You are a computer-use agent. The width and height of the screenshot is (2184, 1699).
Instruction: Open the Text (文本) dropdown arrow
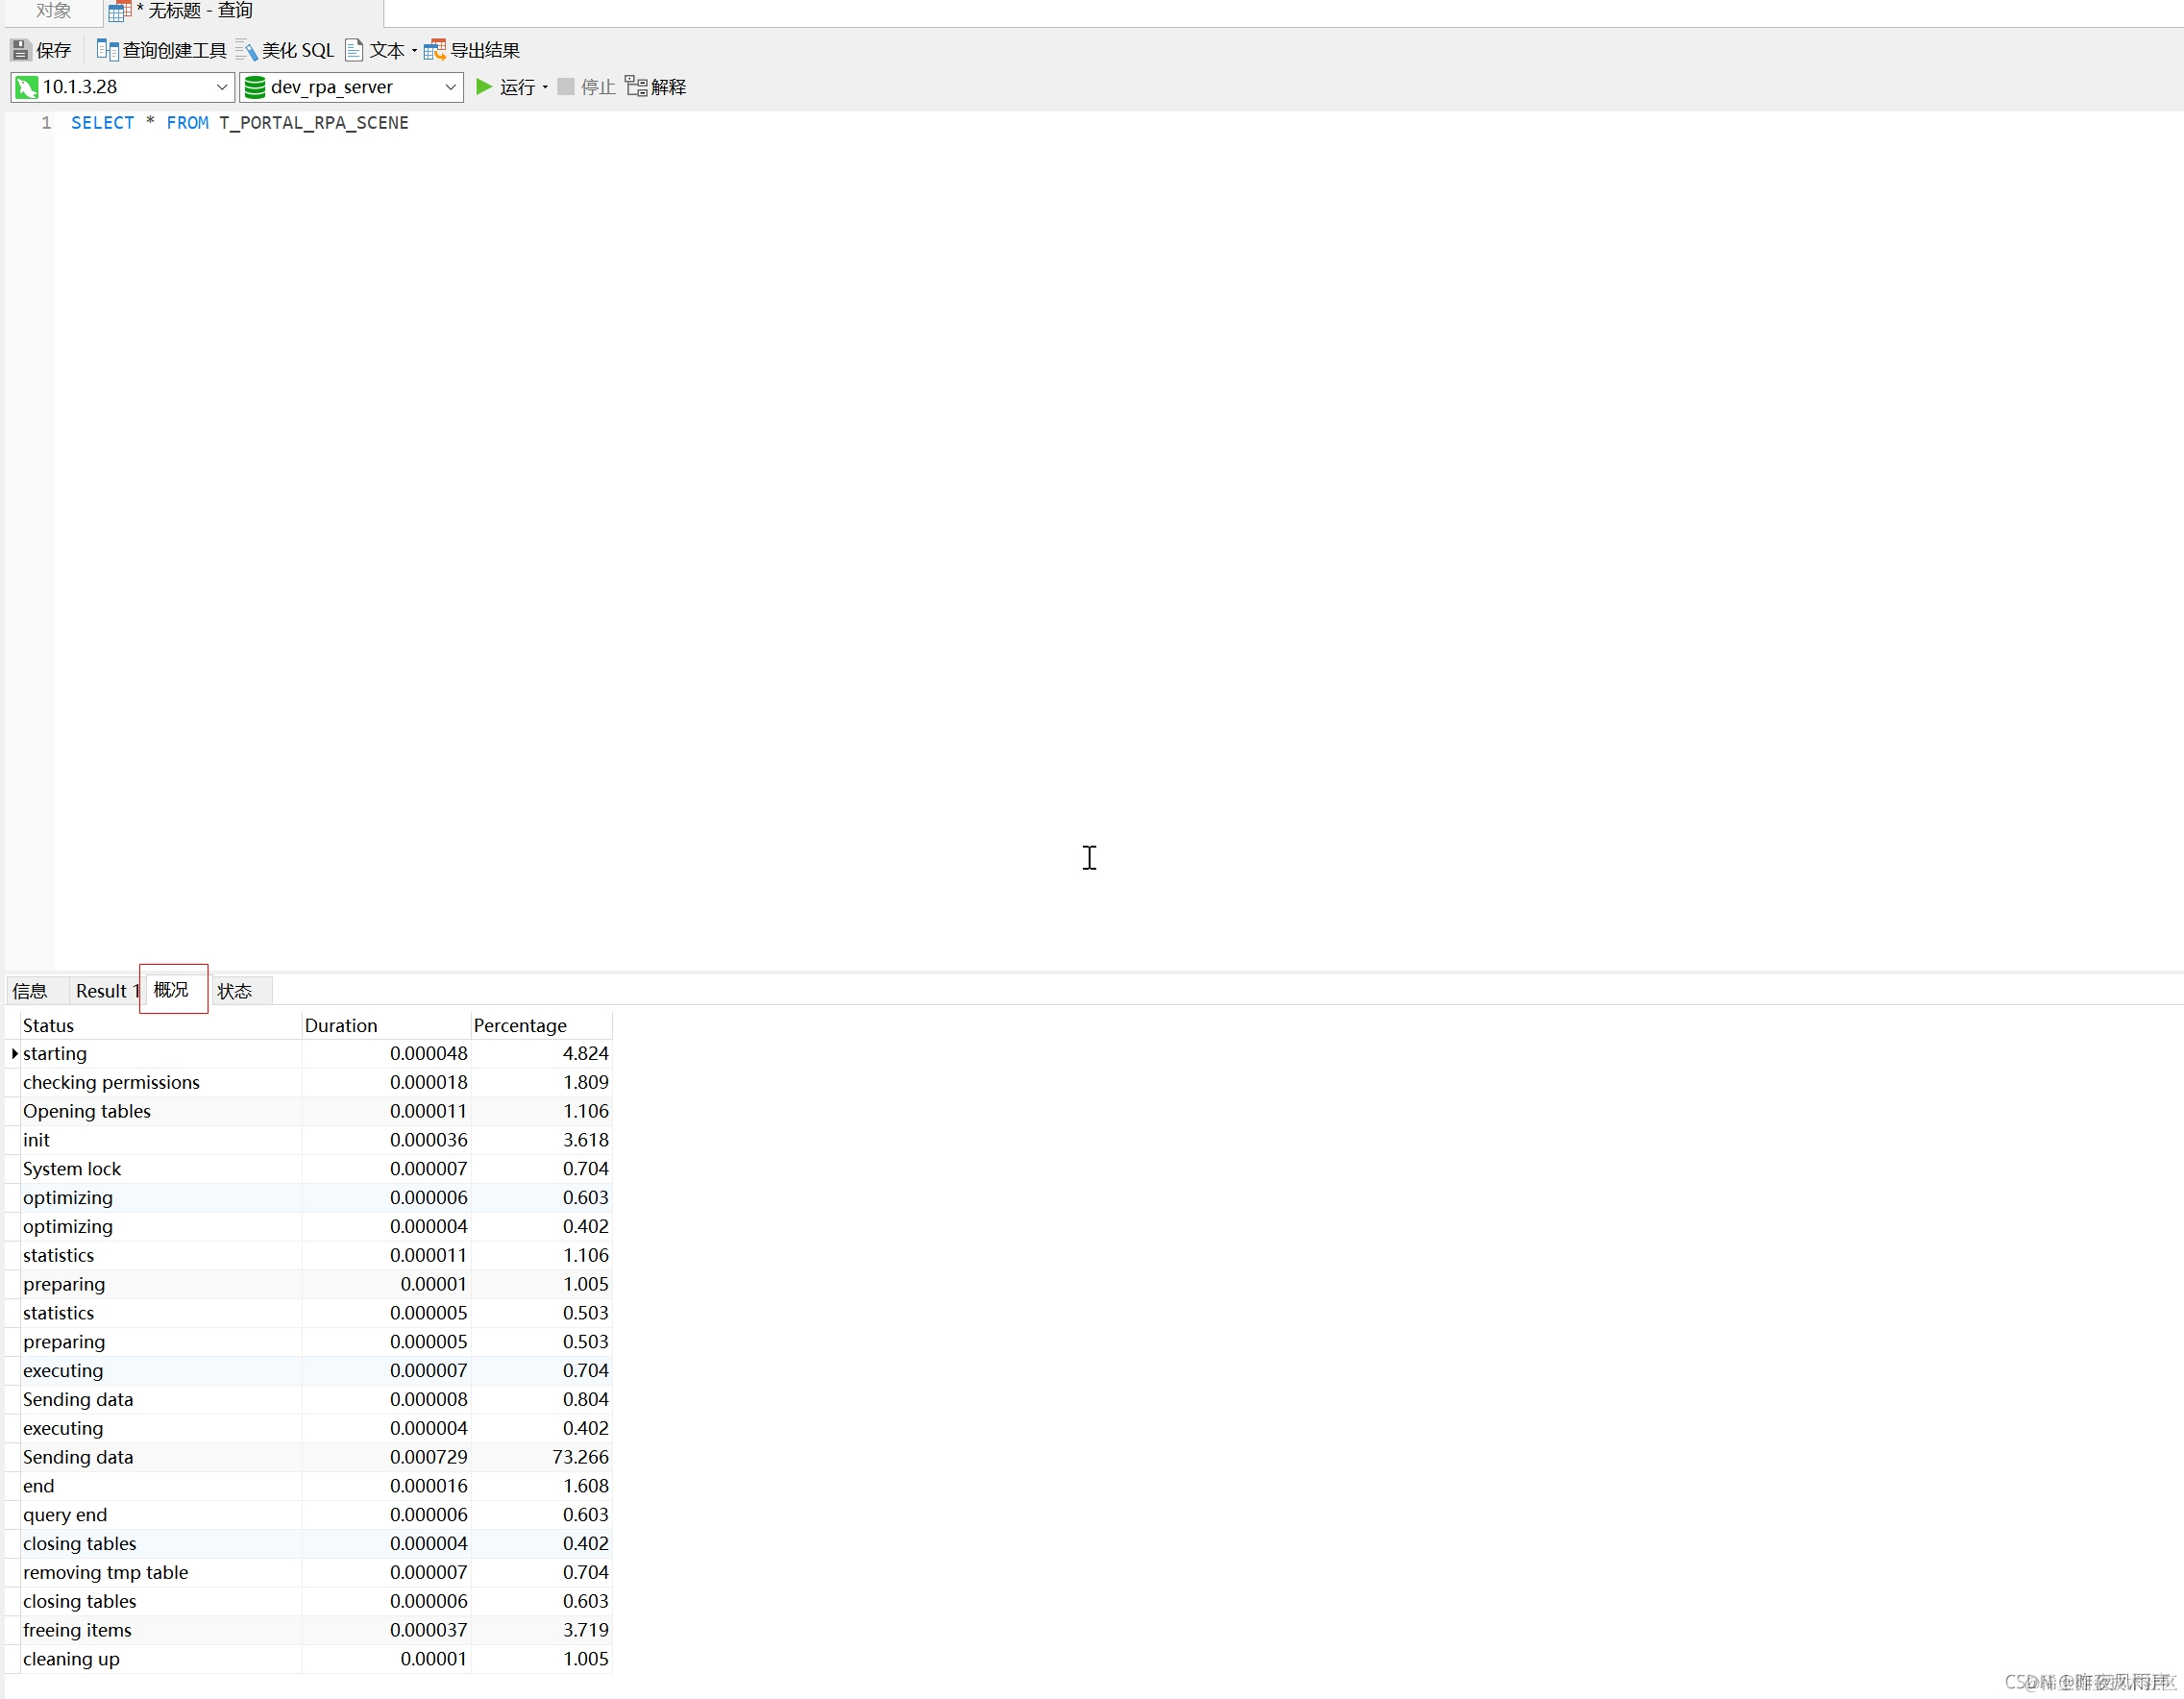click(414, 50)
